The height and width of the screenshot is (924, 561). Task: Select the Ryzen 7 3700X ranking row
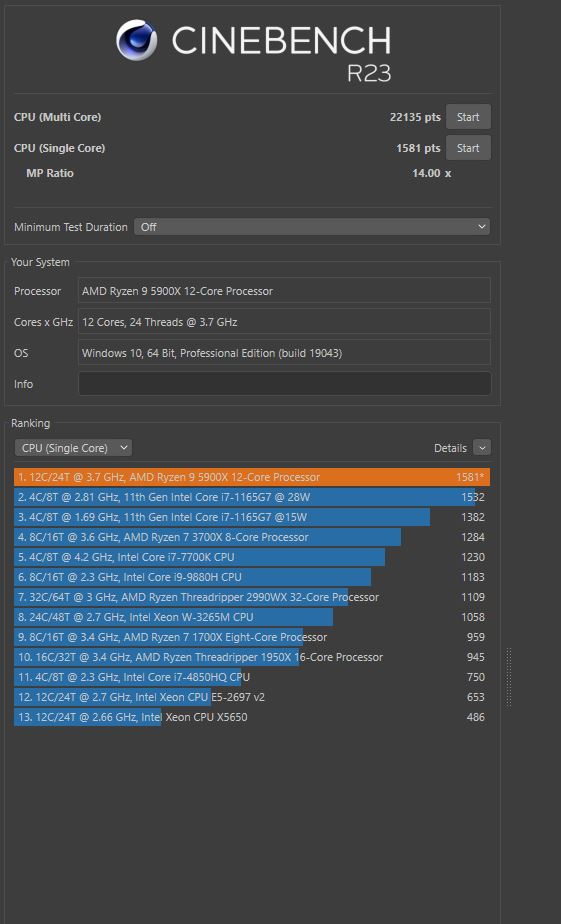click(252, 537)
